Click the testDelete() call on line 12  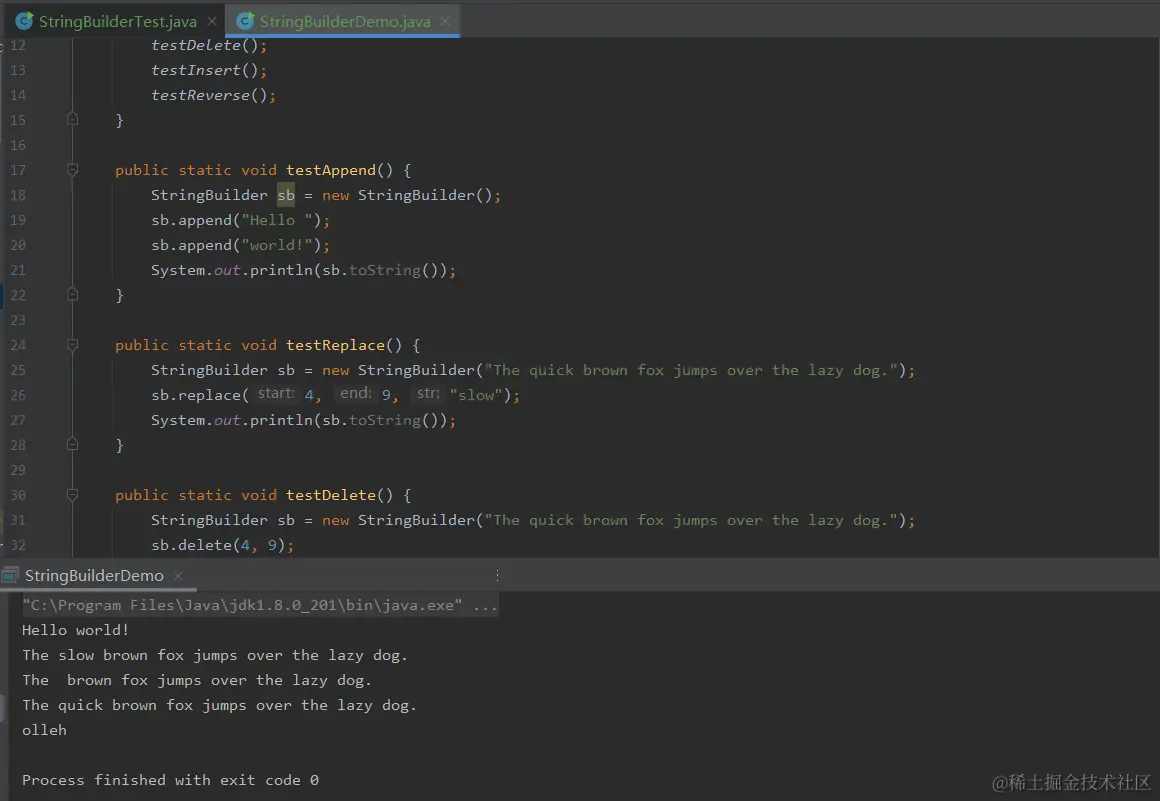209,45
